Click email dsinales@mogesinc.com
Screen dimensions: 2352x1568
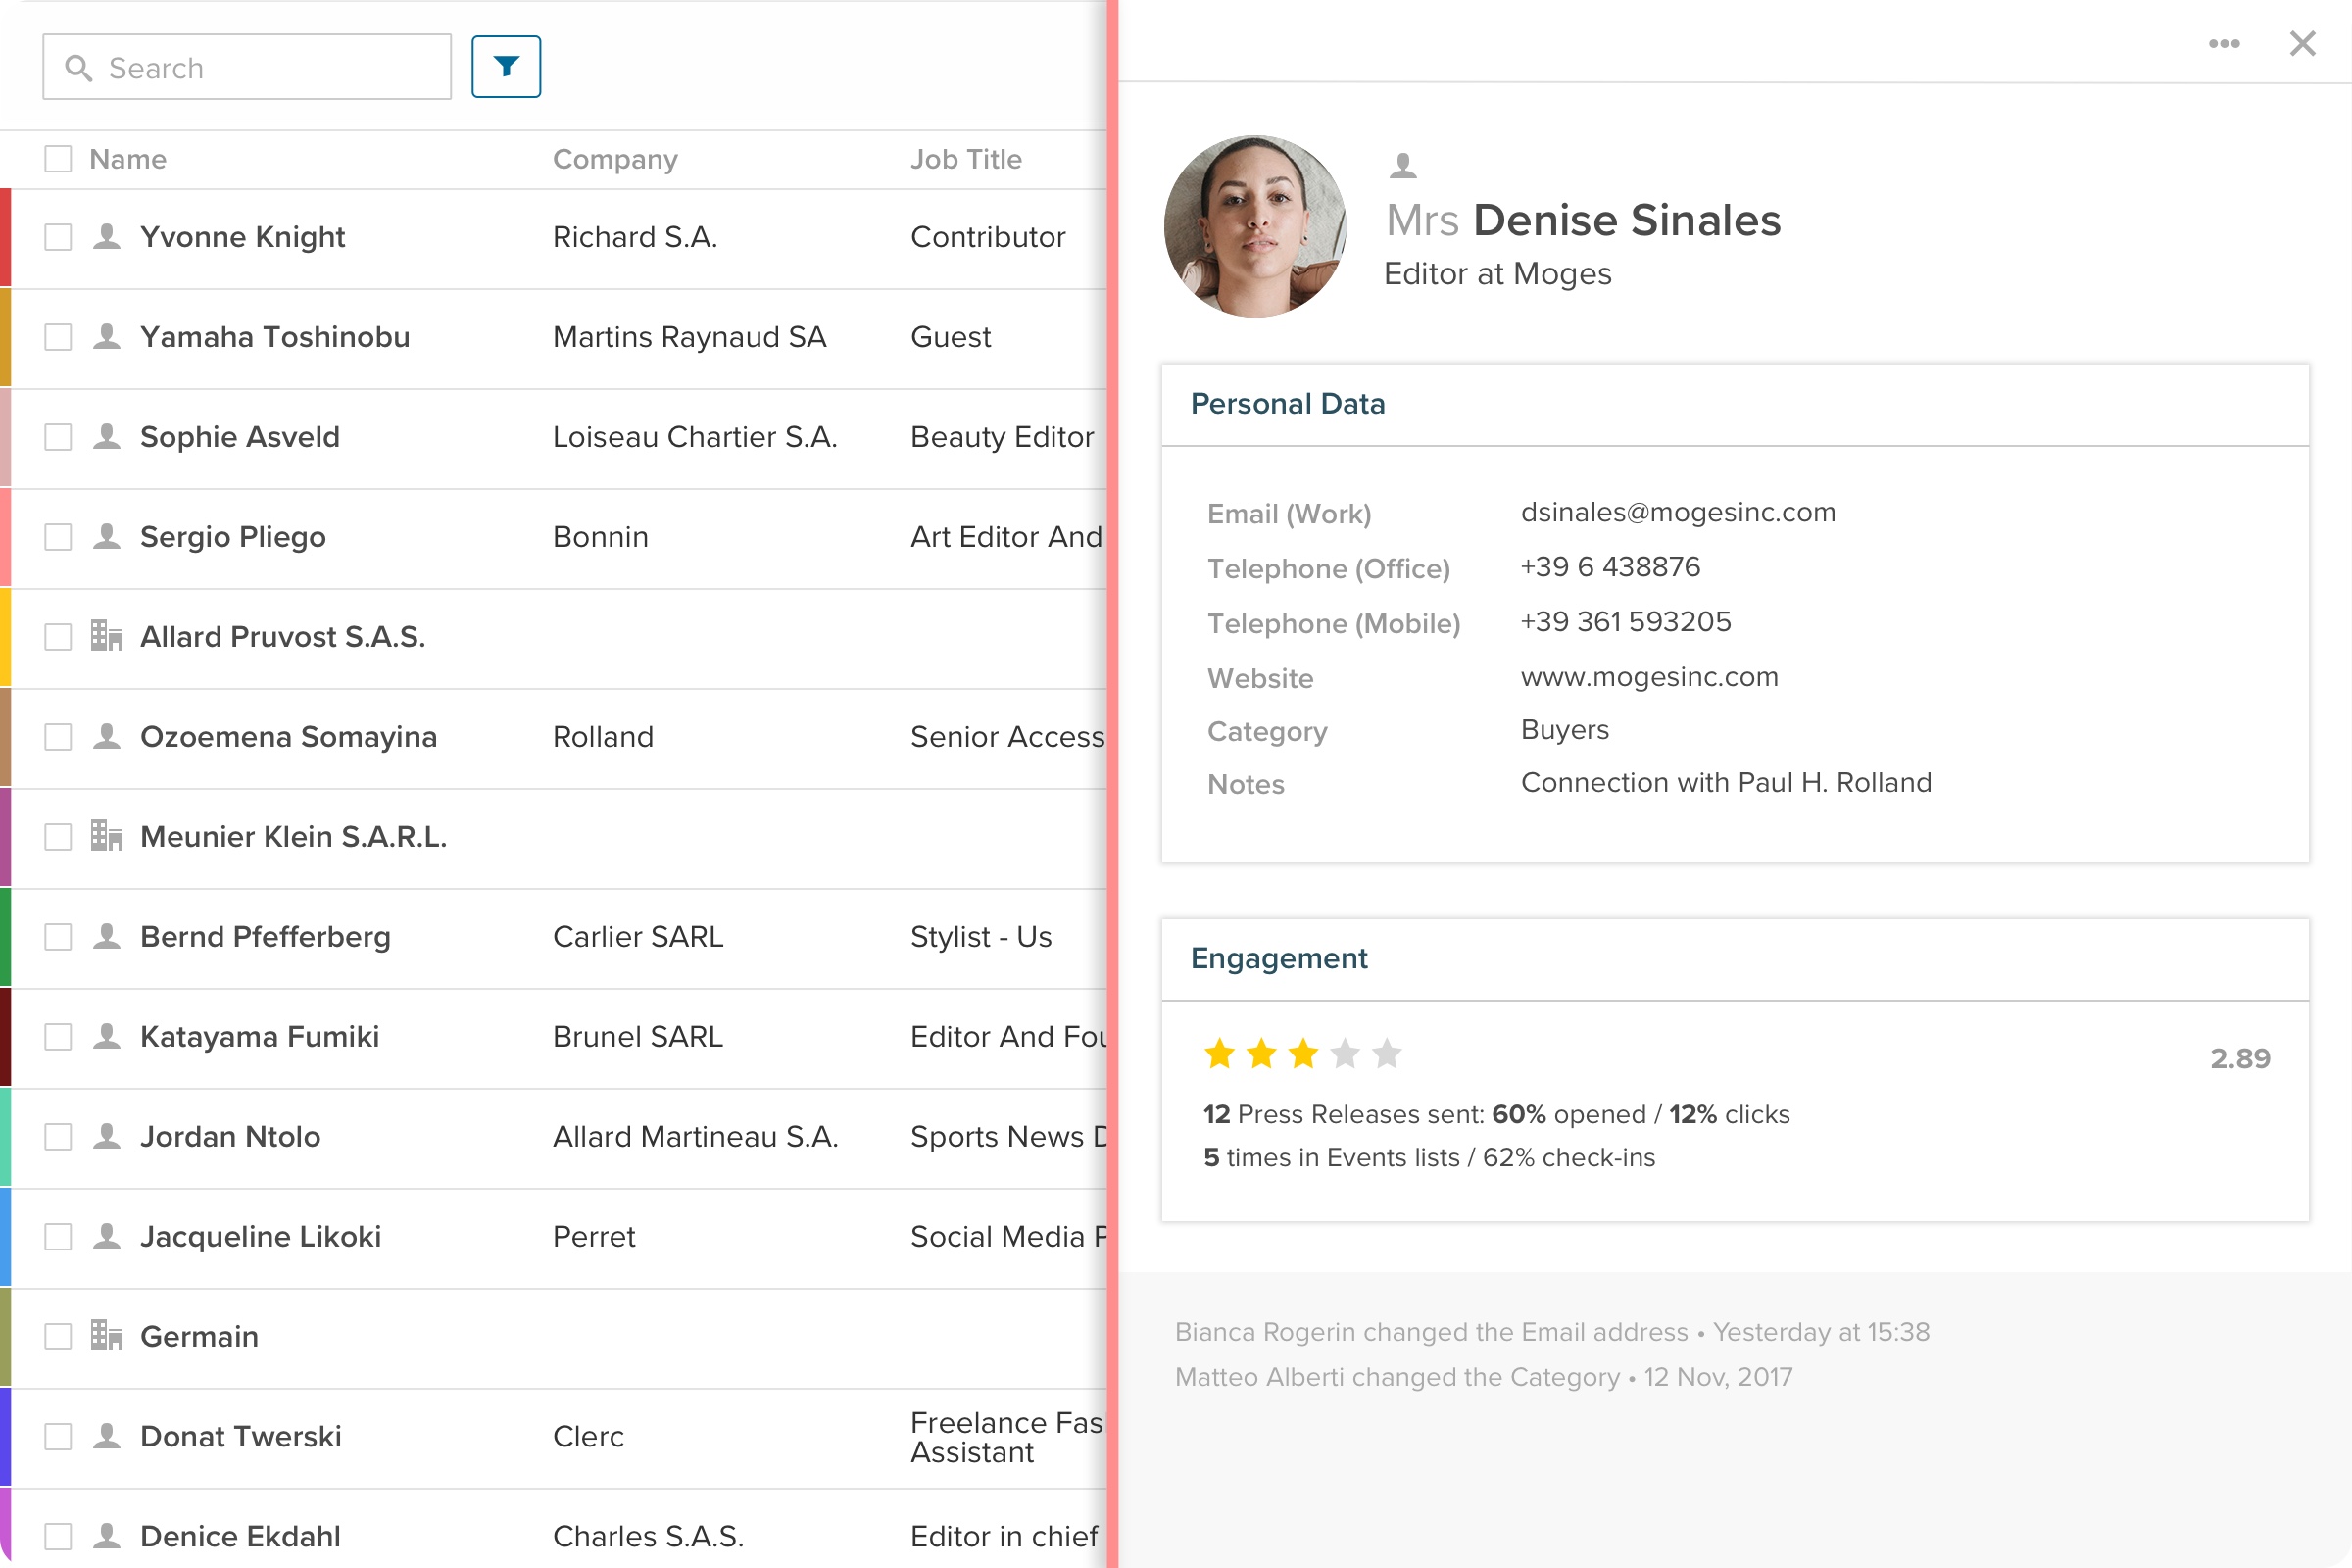point(1678,512)
